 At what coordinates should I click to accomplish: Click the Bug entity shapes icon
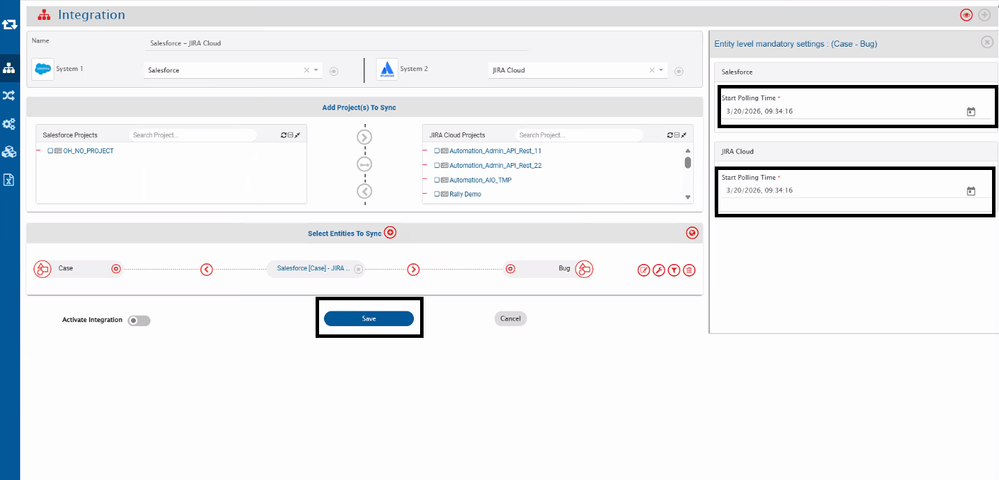(584, 269)
